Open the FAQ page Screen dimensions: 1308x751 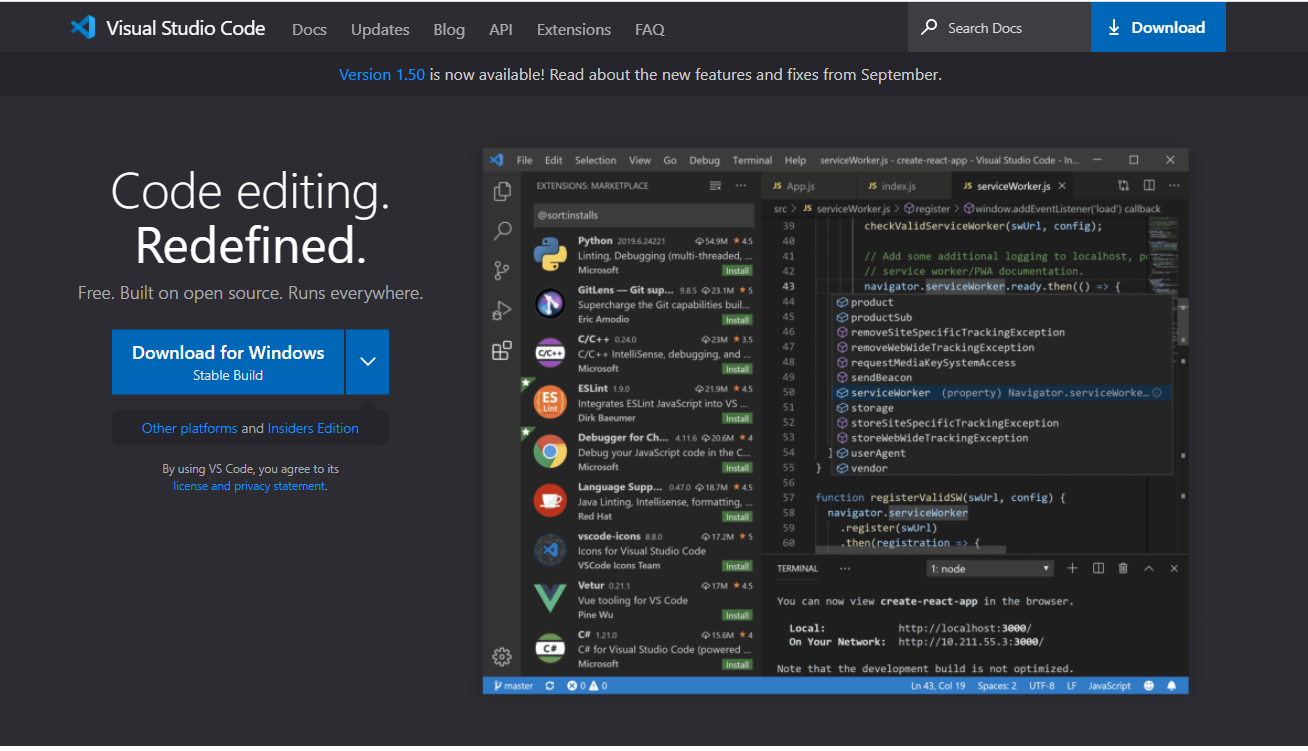[650, 30]
